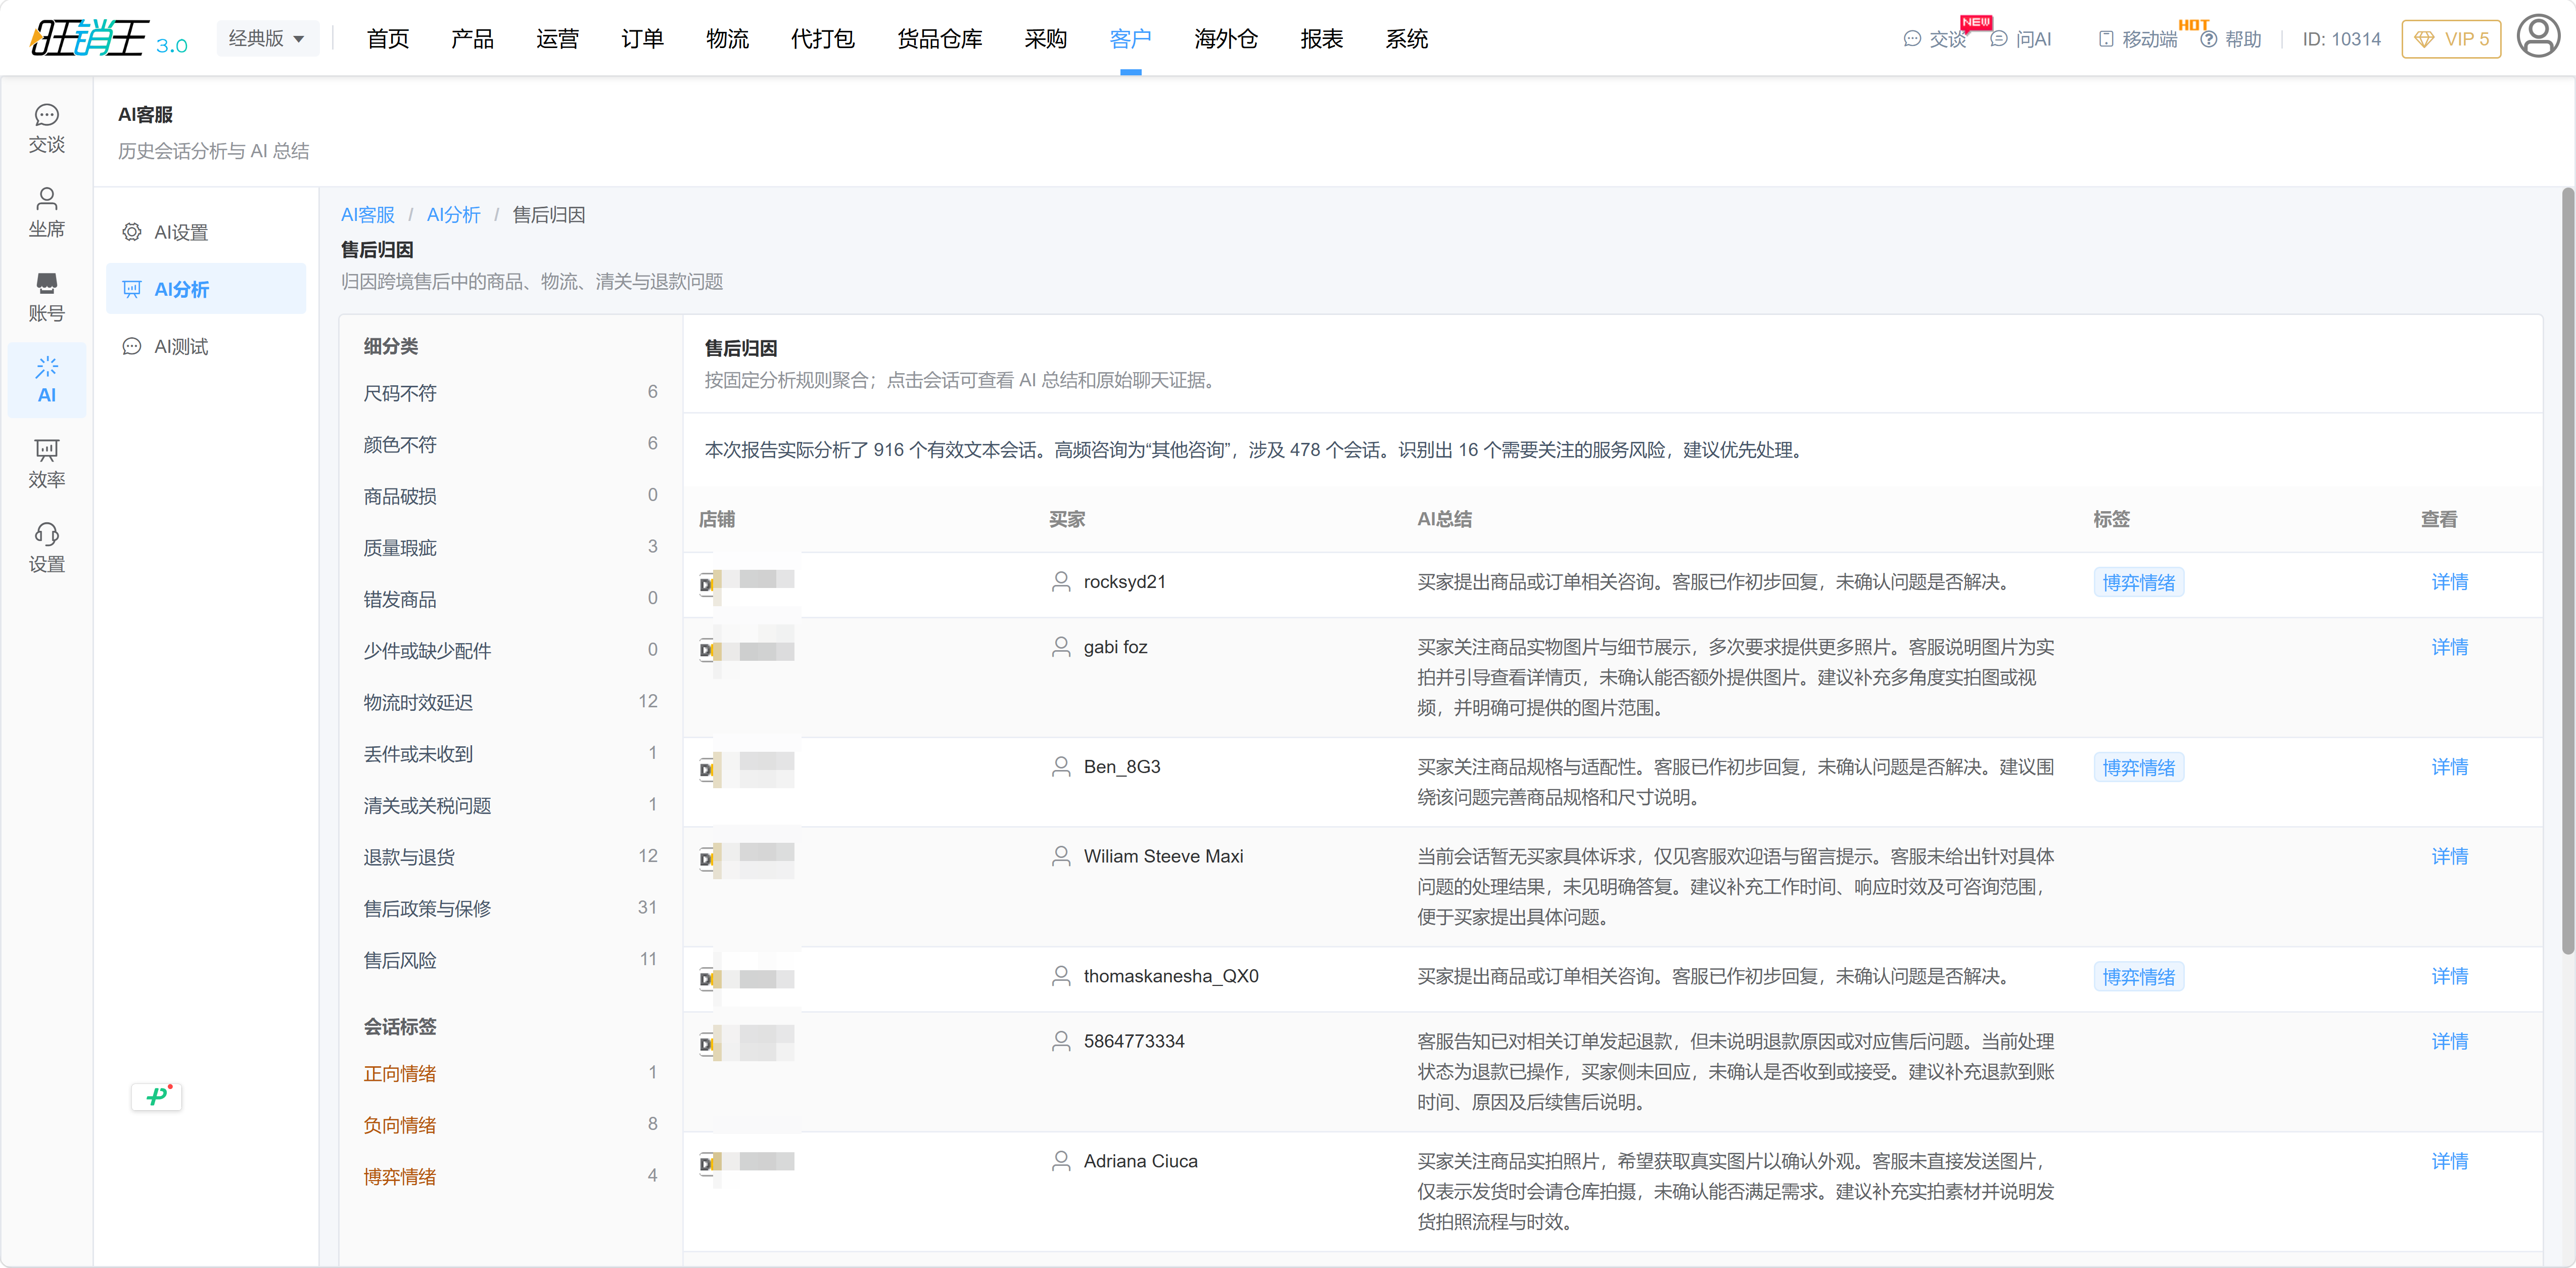Switch to the 客户 top menu
The image size is (2576, 1268).
[1130, 38]
